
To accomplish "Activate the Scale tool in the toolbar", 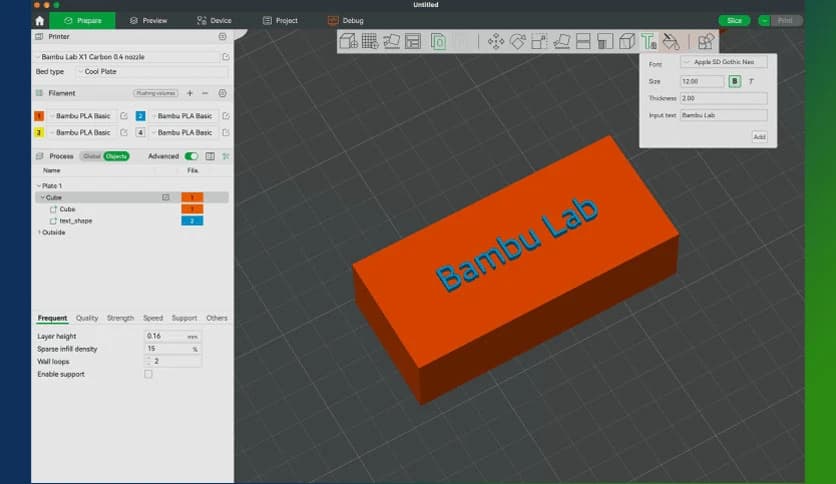I will point(539,41).
